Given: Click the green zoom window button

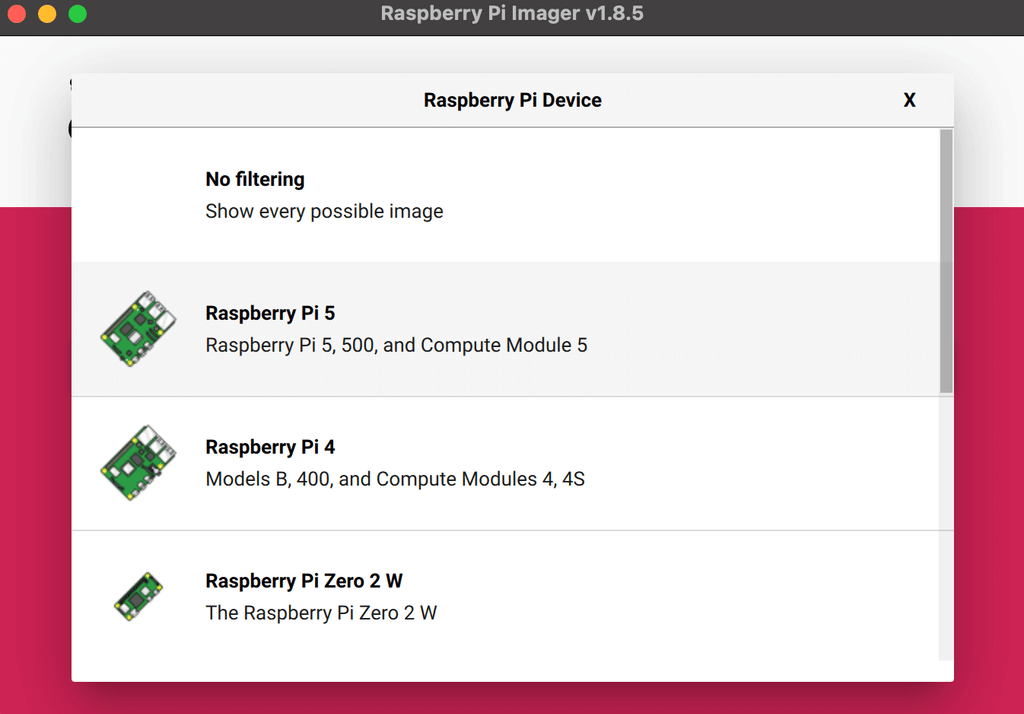Looking at the screenshot, I should point(77,14).
